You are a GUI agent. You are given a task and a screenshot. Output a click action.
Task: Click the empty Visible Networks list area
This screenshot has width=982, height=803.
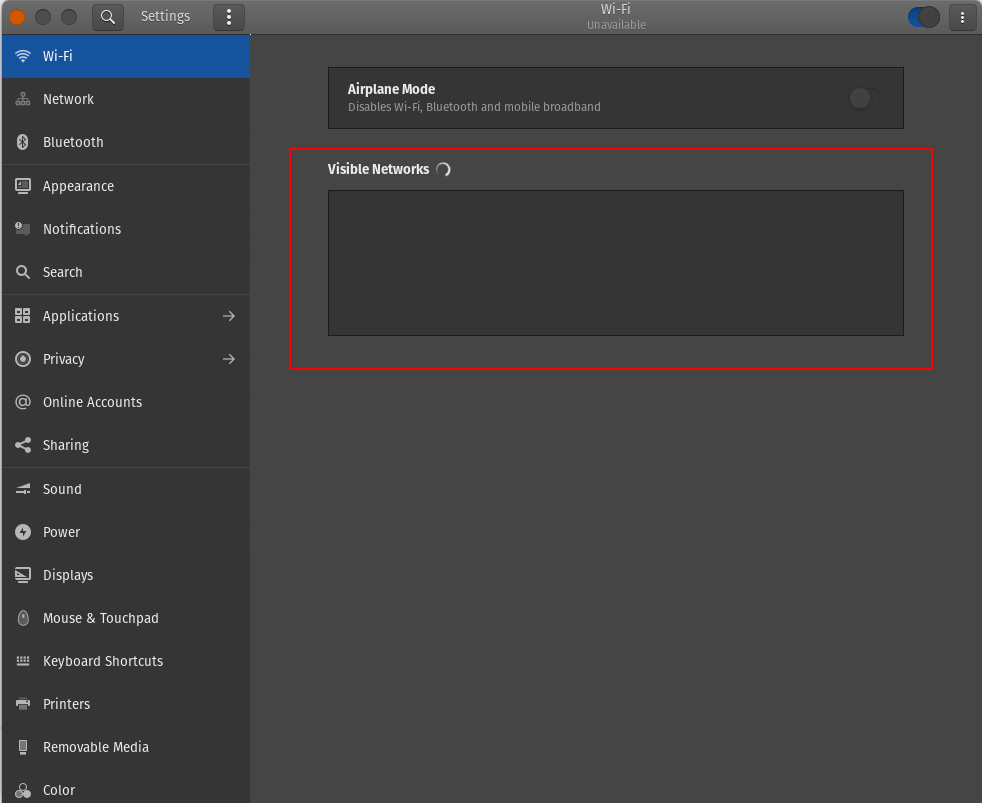[615, 262]
